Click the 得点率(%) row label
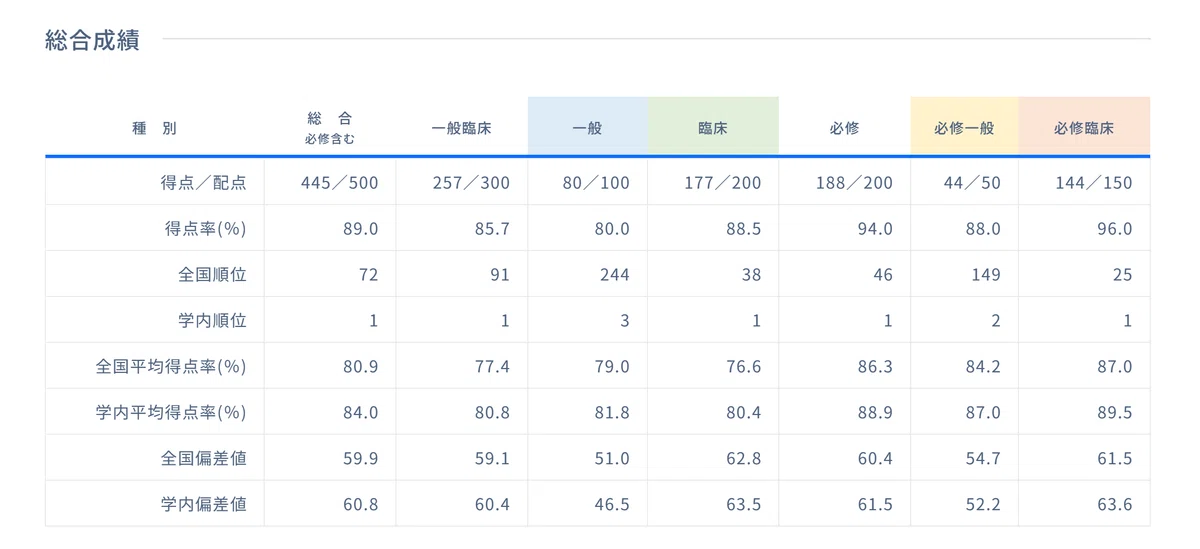 [x=206, y=229]
